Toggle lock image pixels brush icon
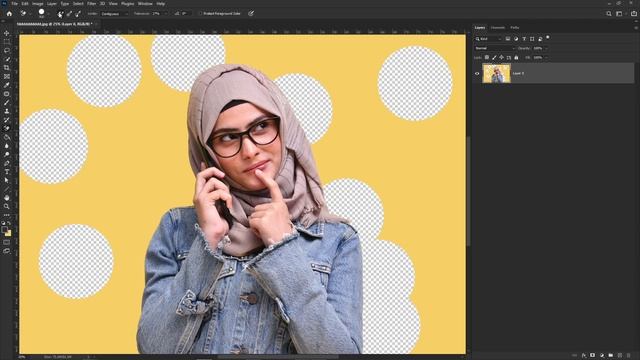The height and width of the screenshot is (360, 640). [494, 58]
